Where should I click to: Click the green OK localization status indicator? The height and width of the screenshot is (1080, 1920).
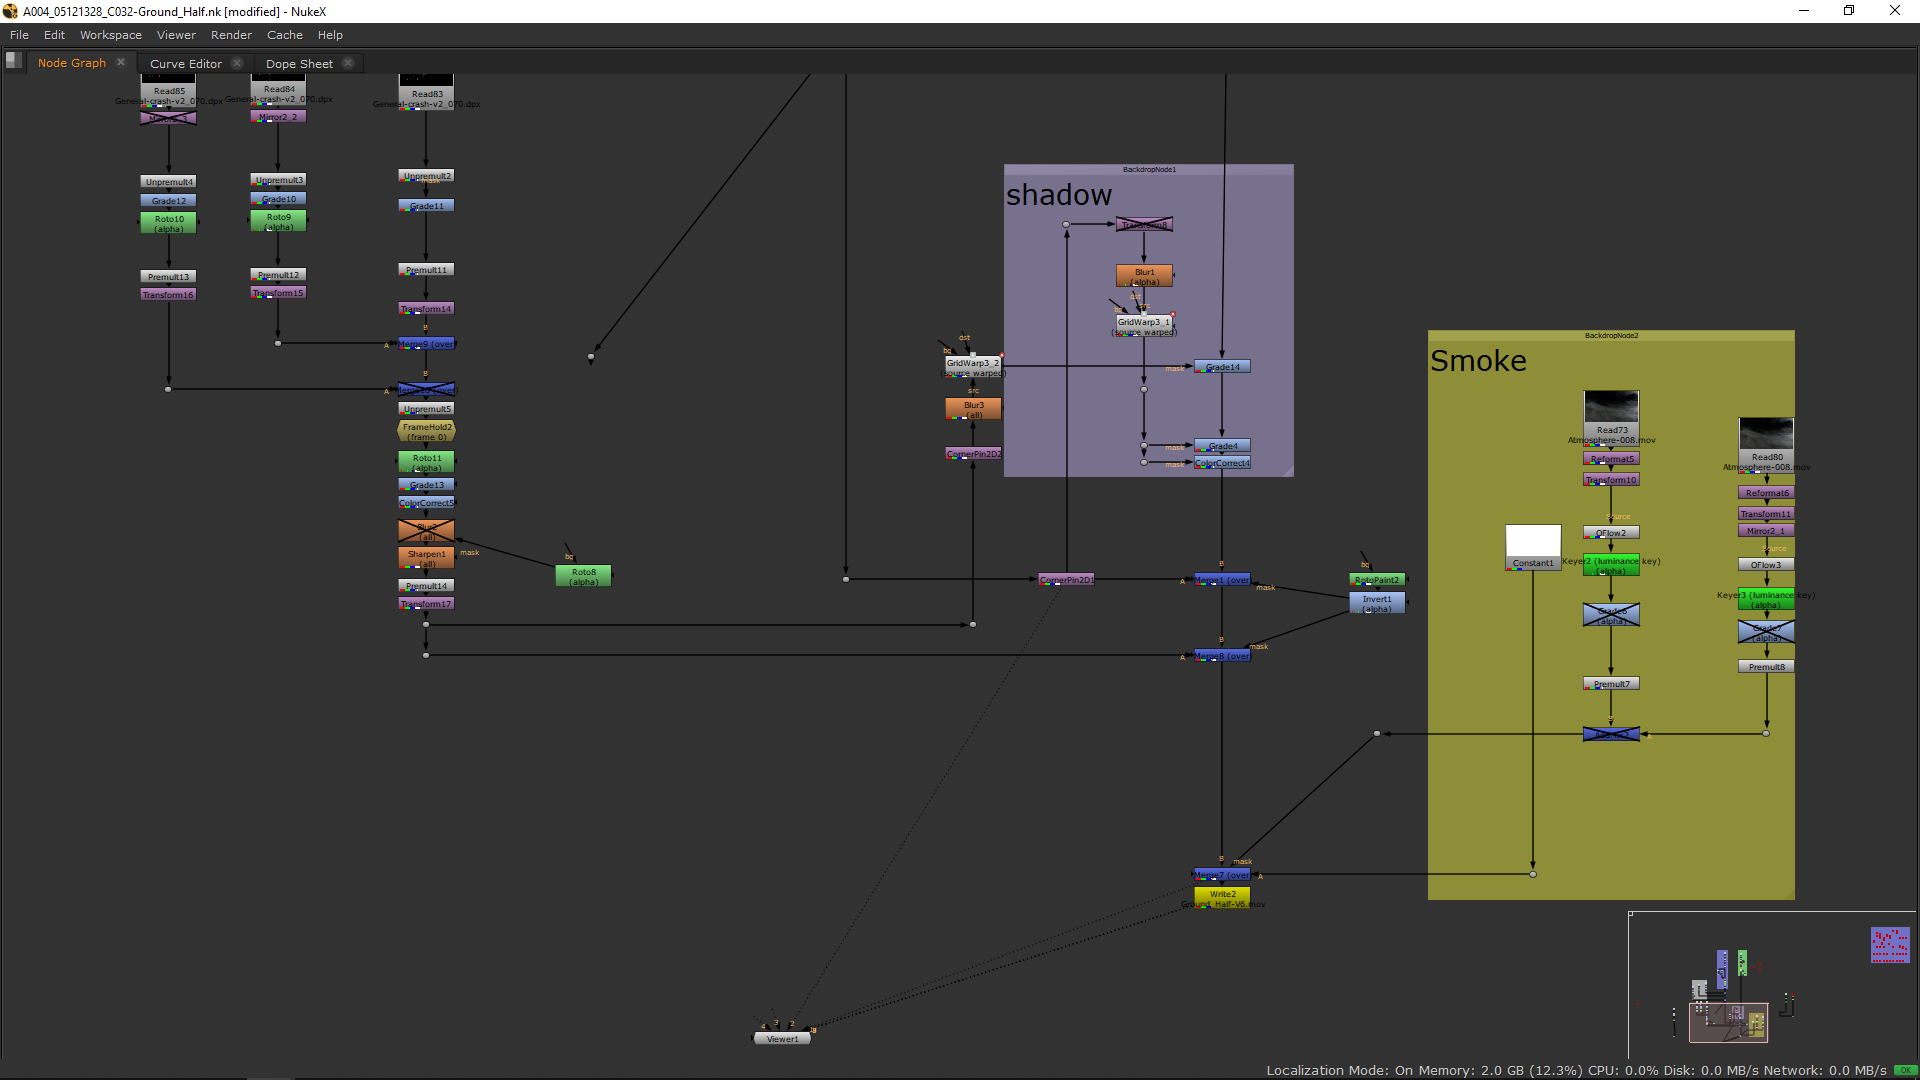1905,1070
